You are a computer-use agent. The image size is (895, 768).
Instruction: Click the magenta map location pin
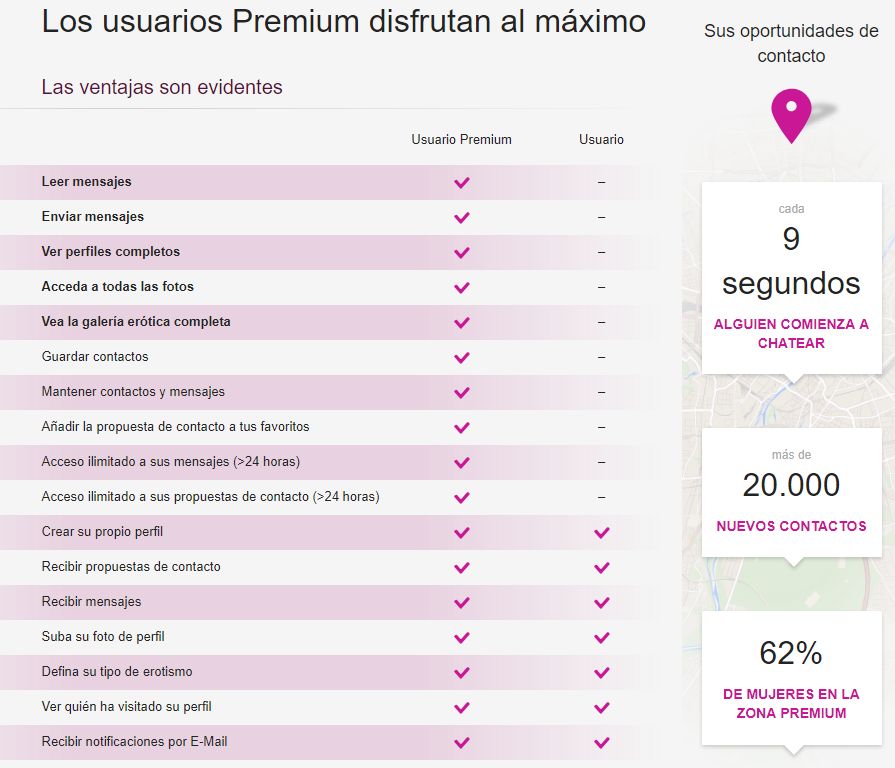791,116
